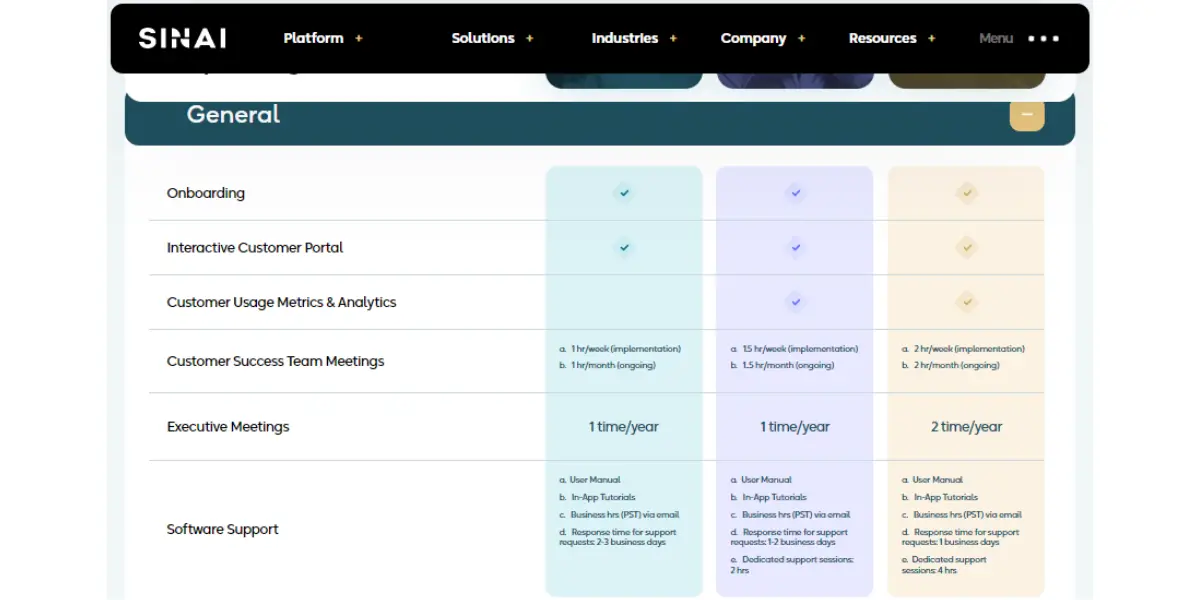This screenshot has height=600, width=1200.
Task: Click Interactive Customer Portal checkmark in teal column
Action: [624, 247]
